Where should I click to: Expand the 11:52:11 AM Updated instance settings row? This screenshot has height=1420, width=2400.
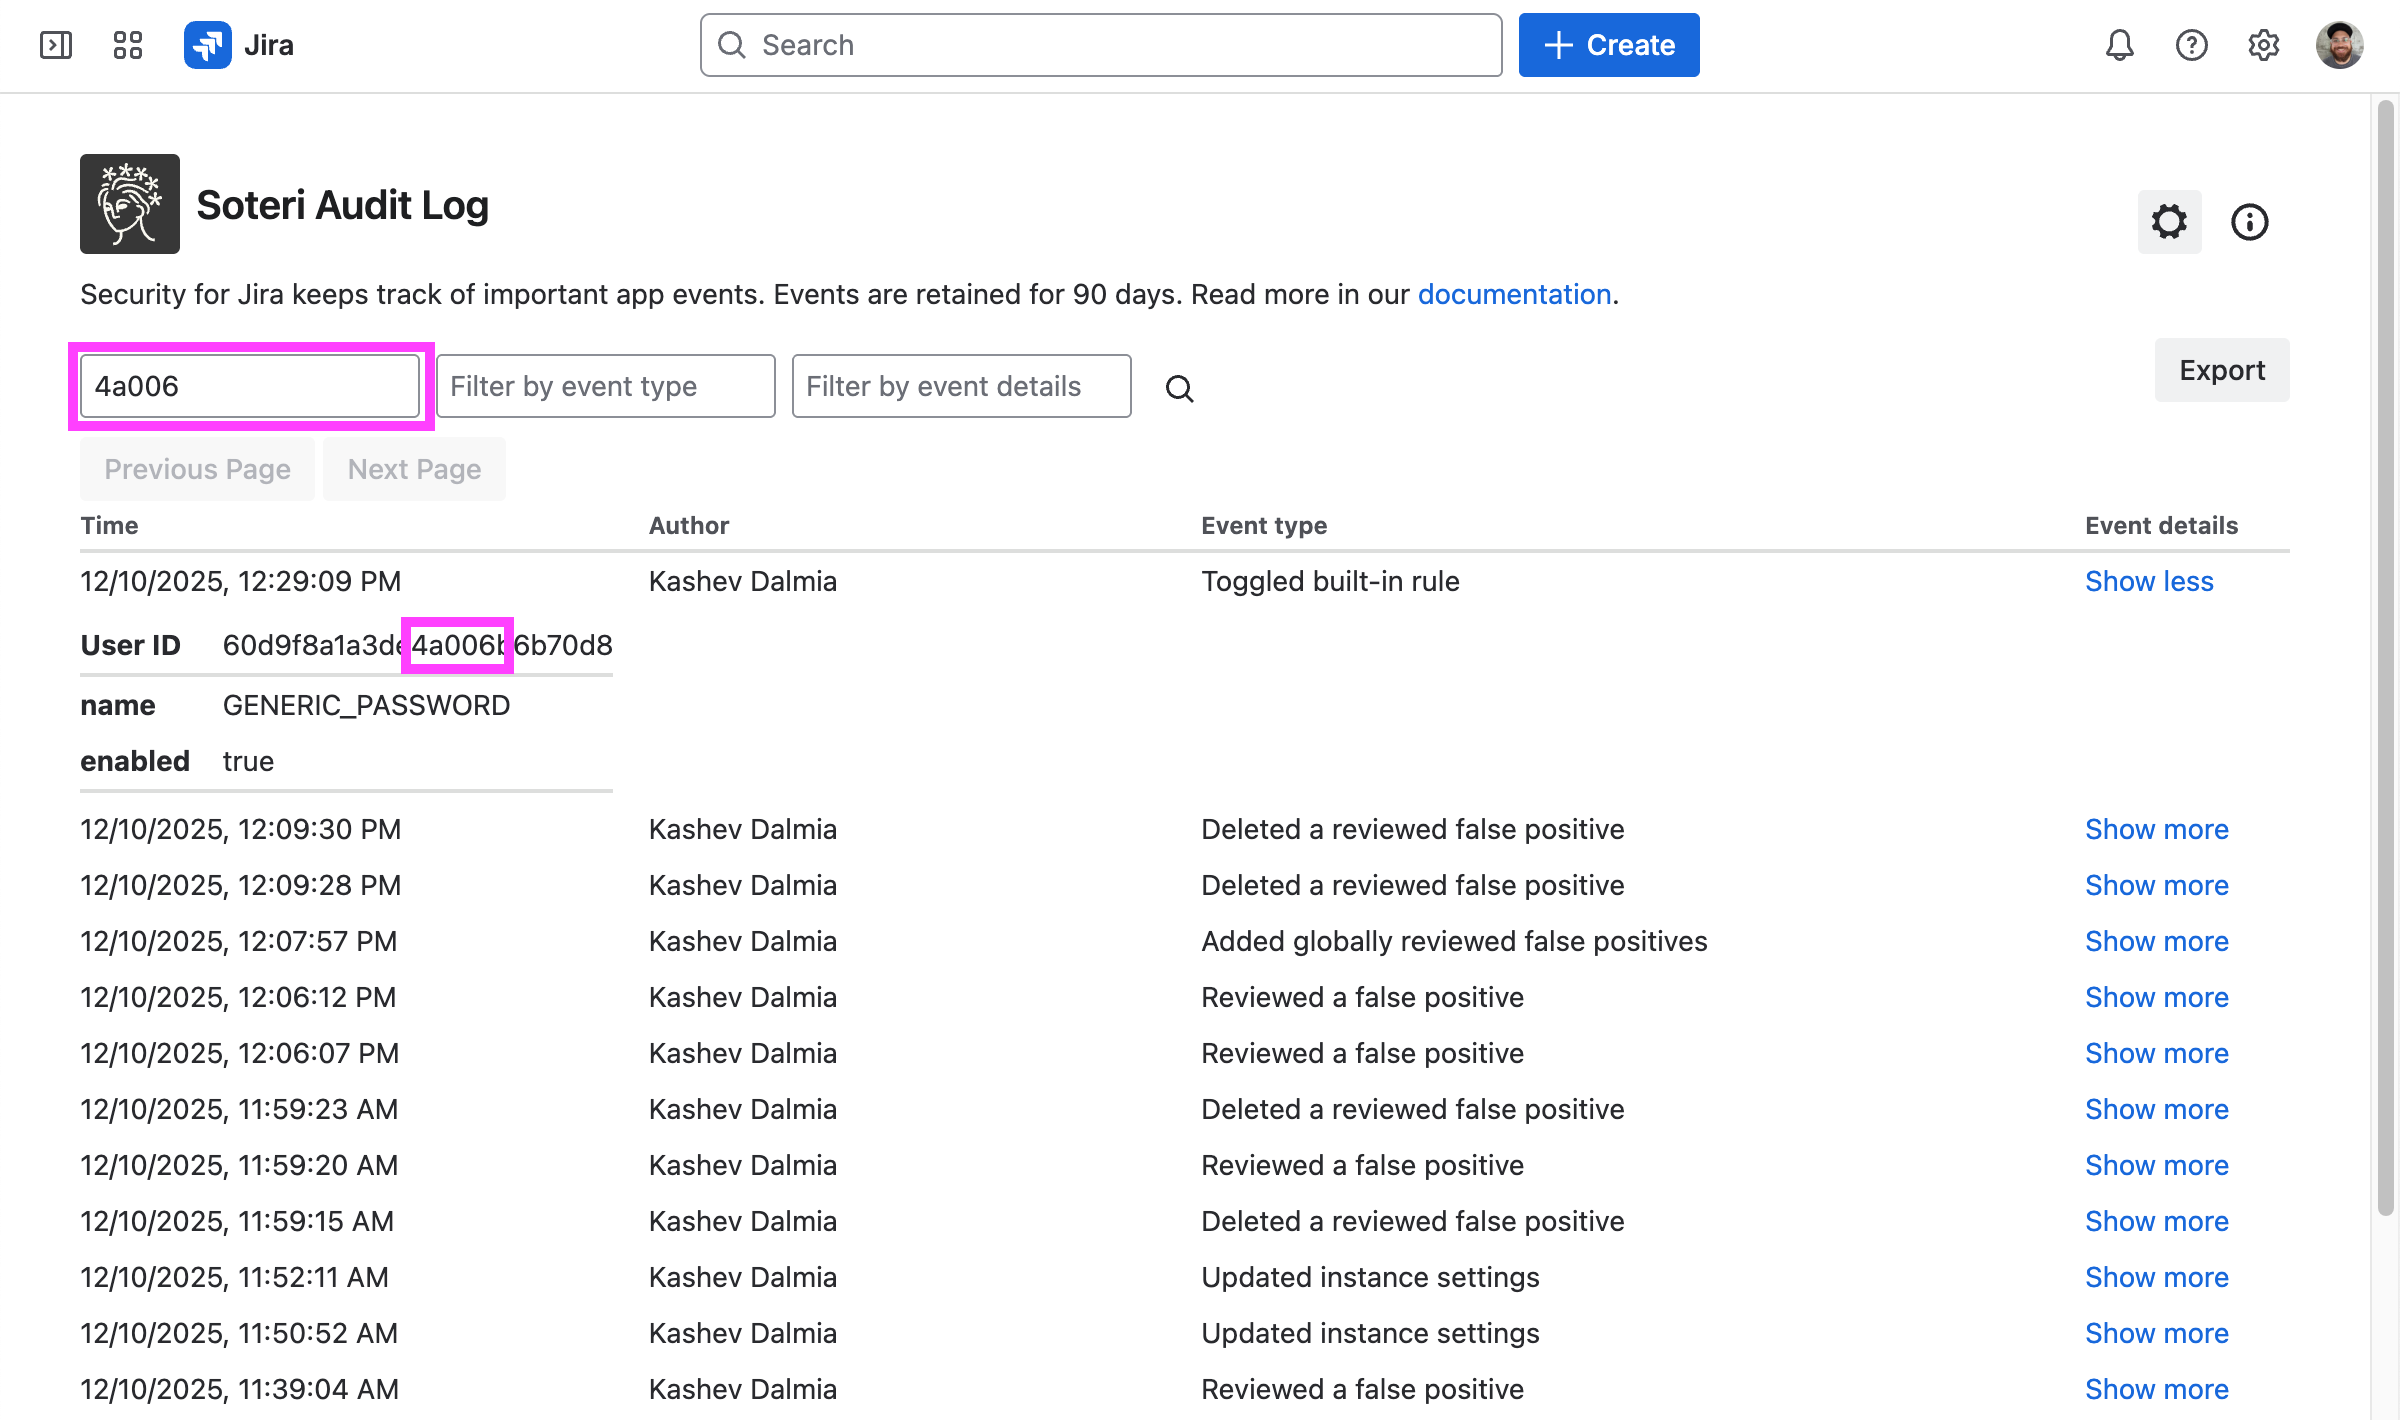[2156, 1278]
